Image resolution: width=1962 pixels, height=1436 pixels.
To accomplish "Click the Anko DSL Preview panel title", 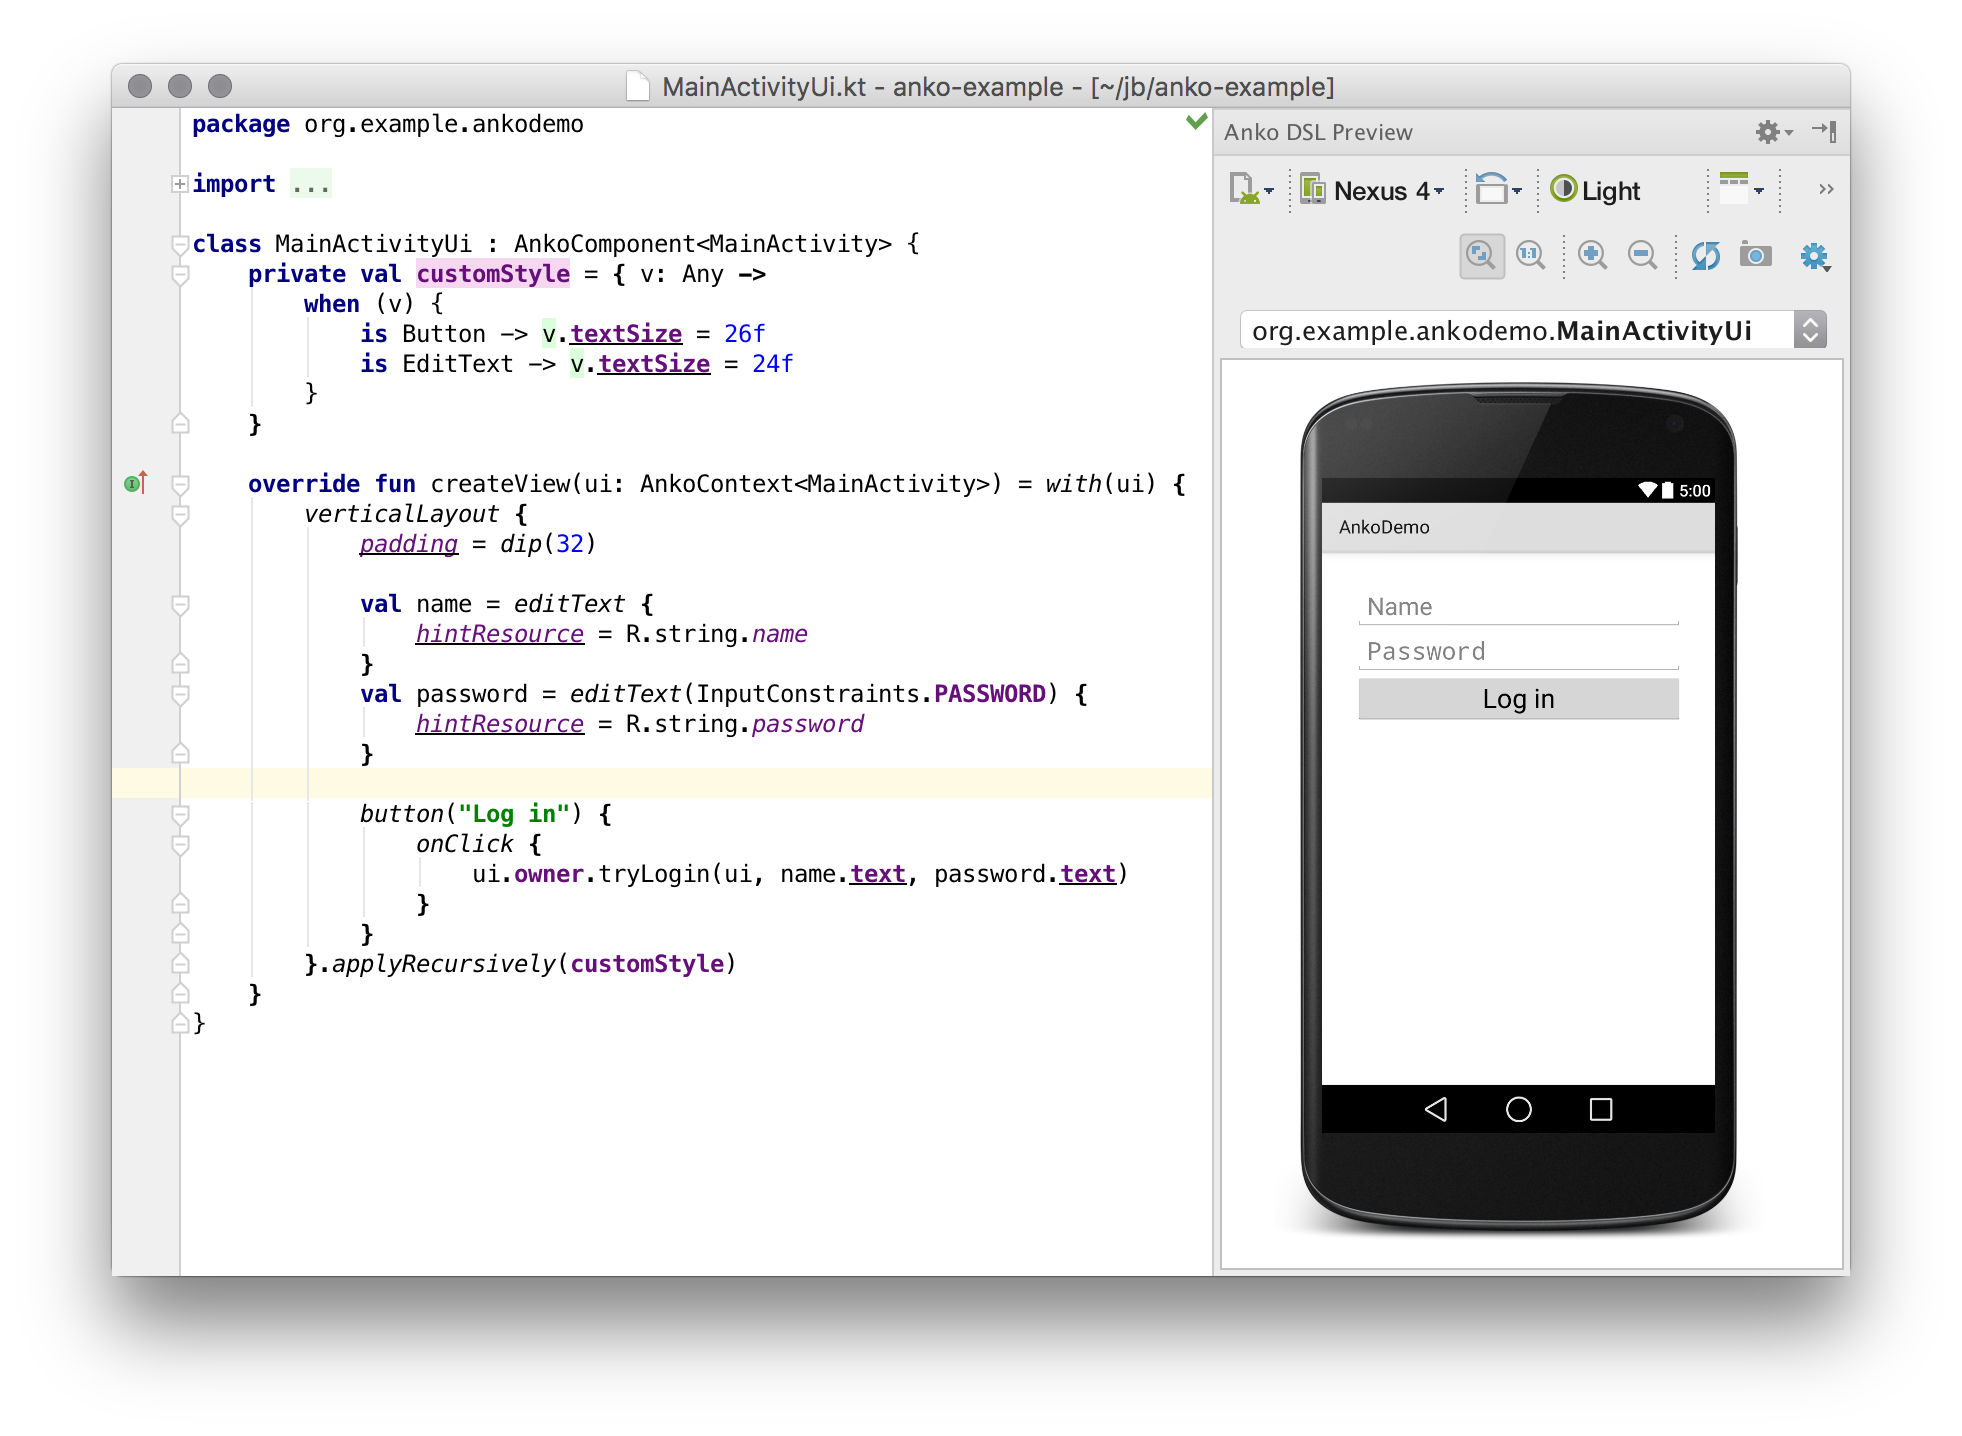I will [1318, 132].
